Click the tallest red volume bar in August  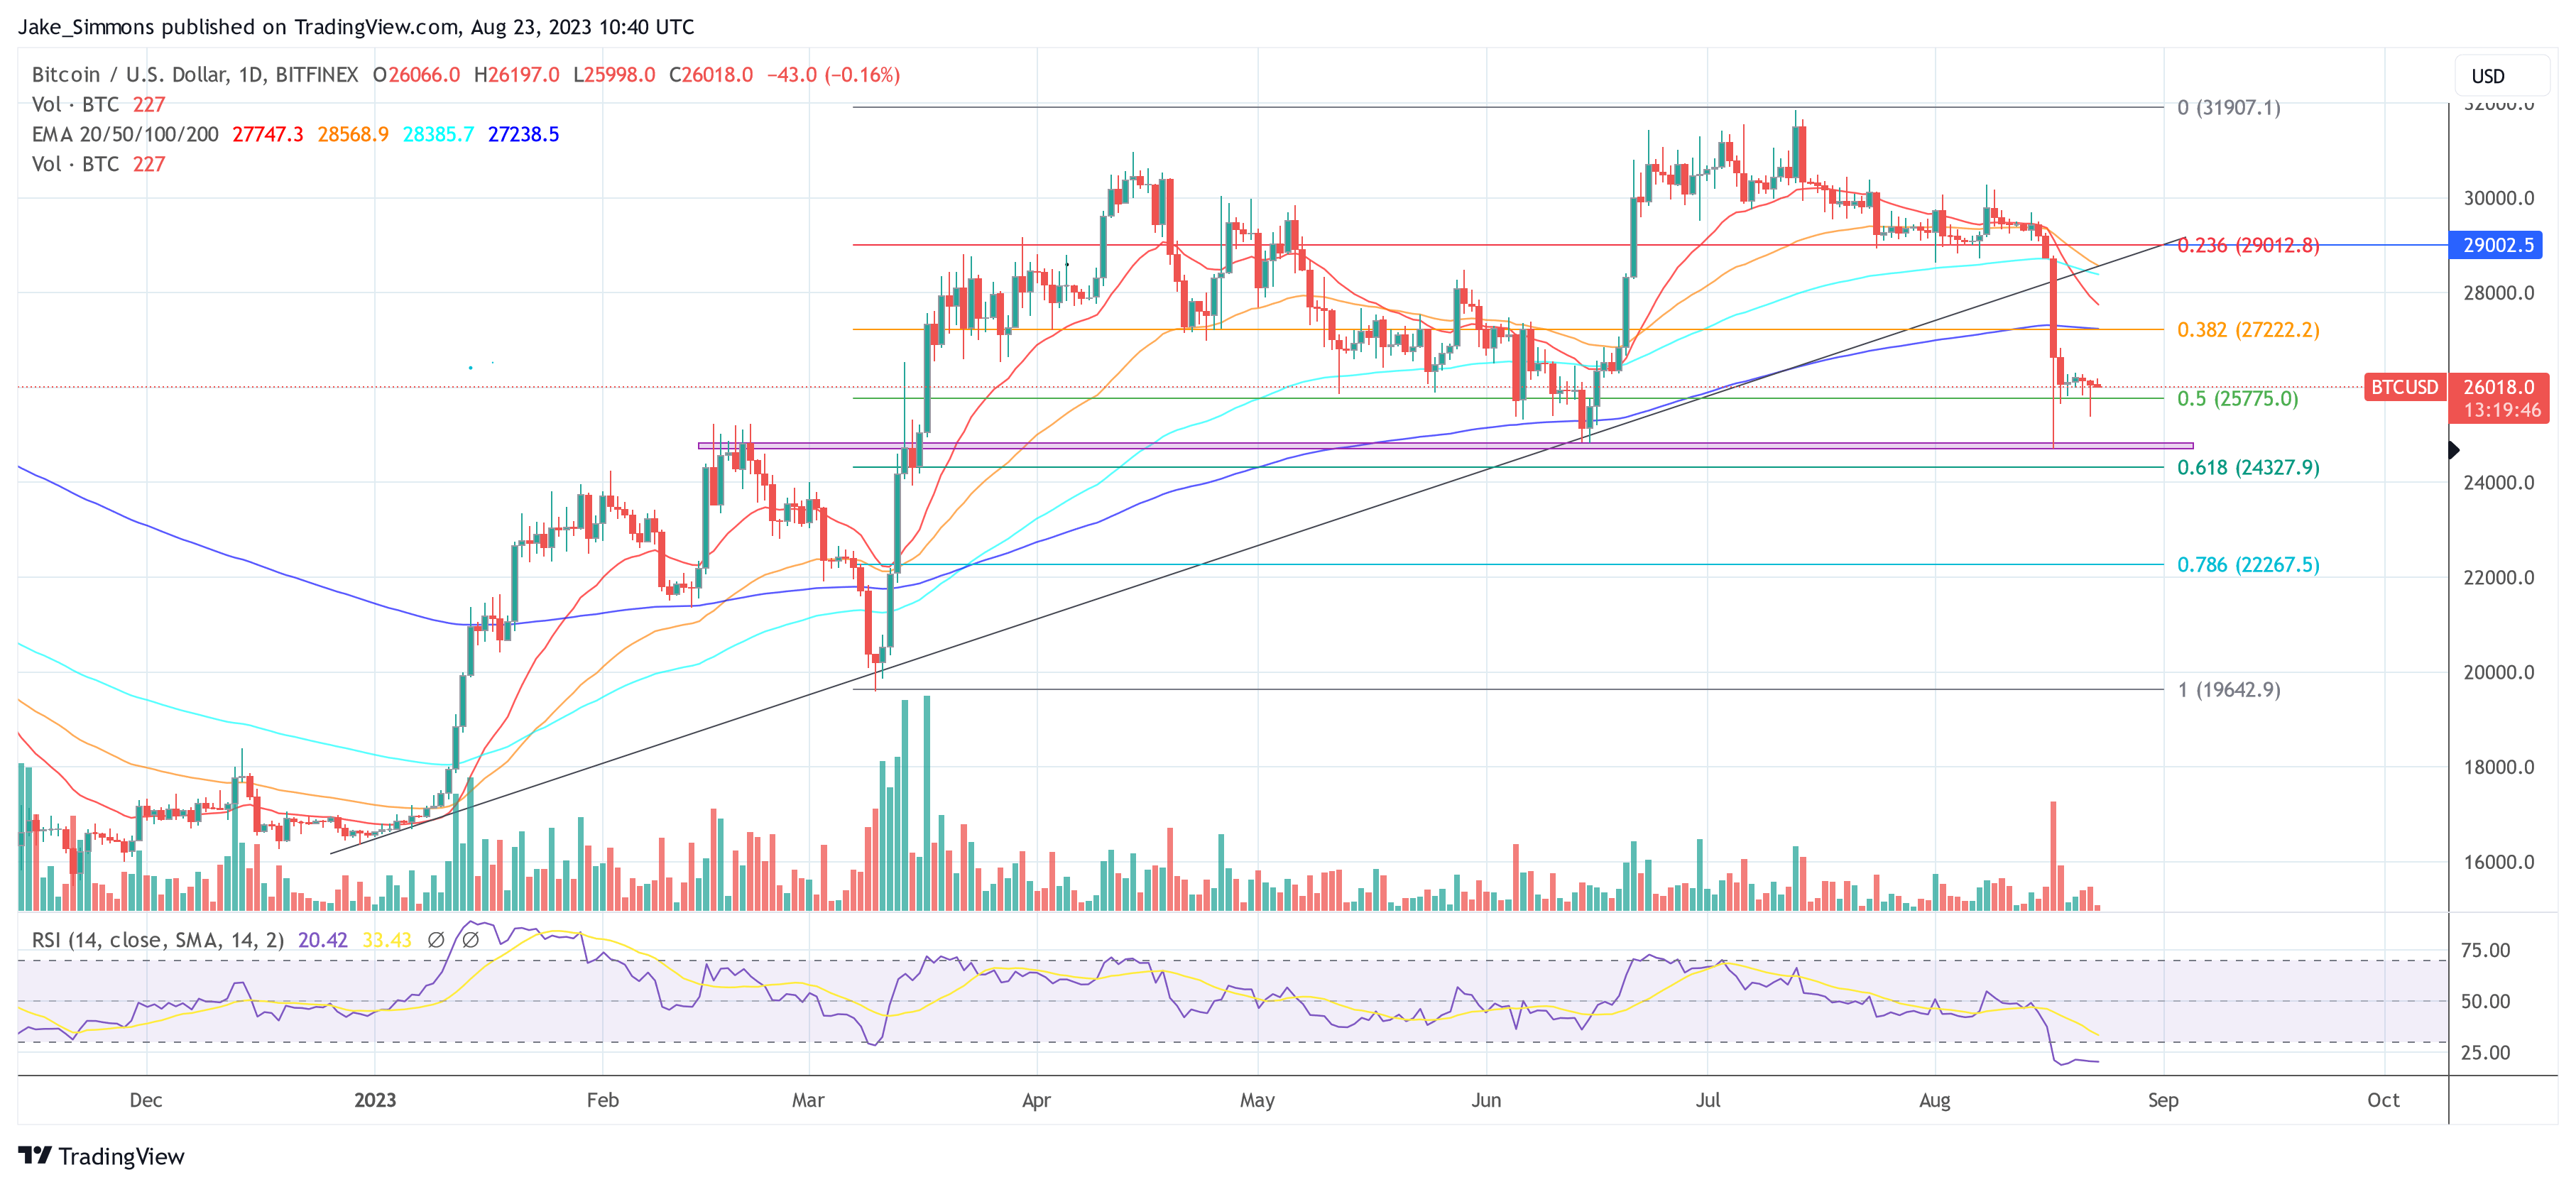(2053, 855)
